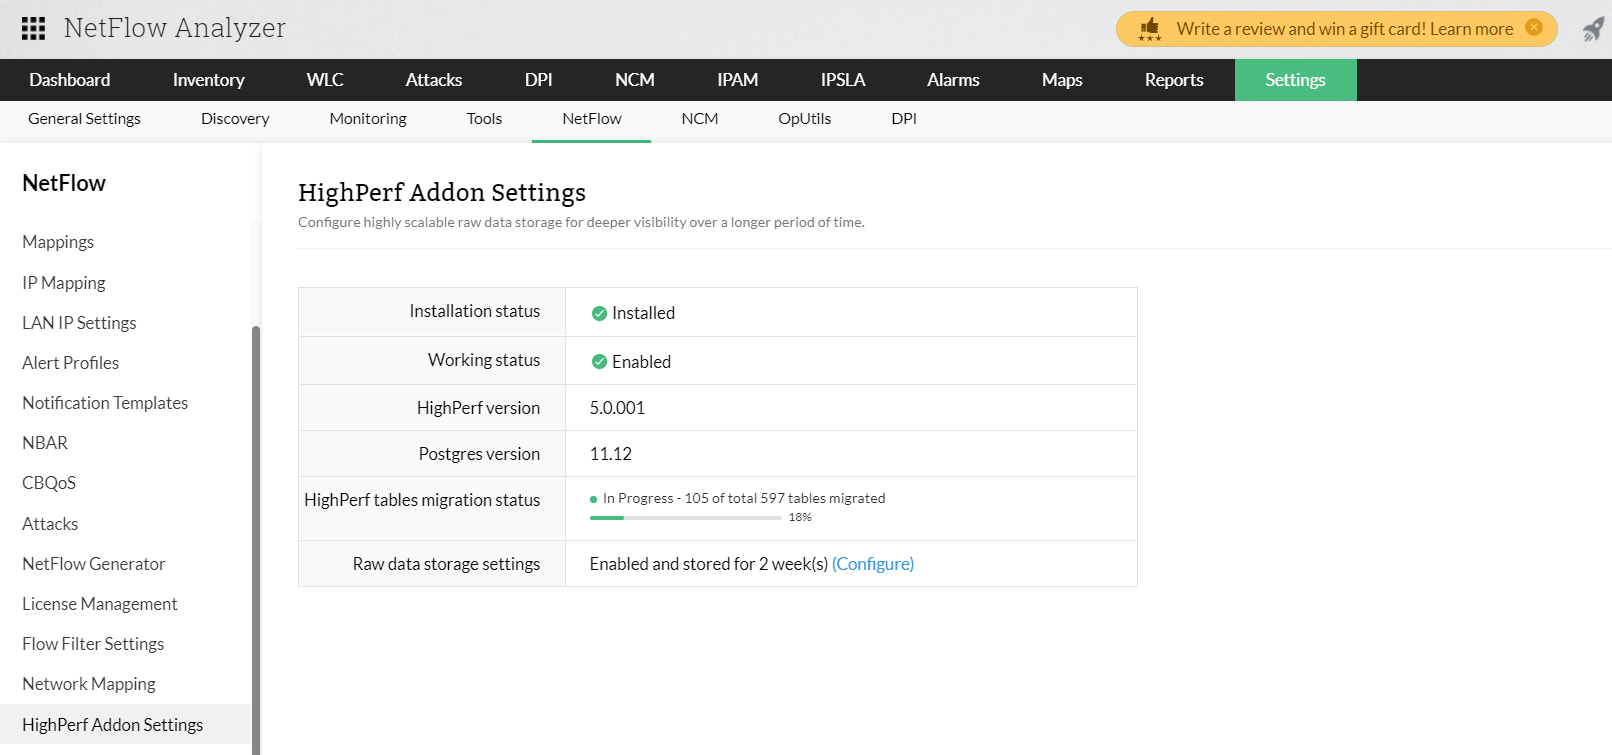Viewport: 1612px width, 755px height.
Task: Click the HighPerf Addon Settings page heading
Action: (x=442, y=192)
